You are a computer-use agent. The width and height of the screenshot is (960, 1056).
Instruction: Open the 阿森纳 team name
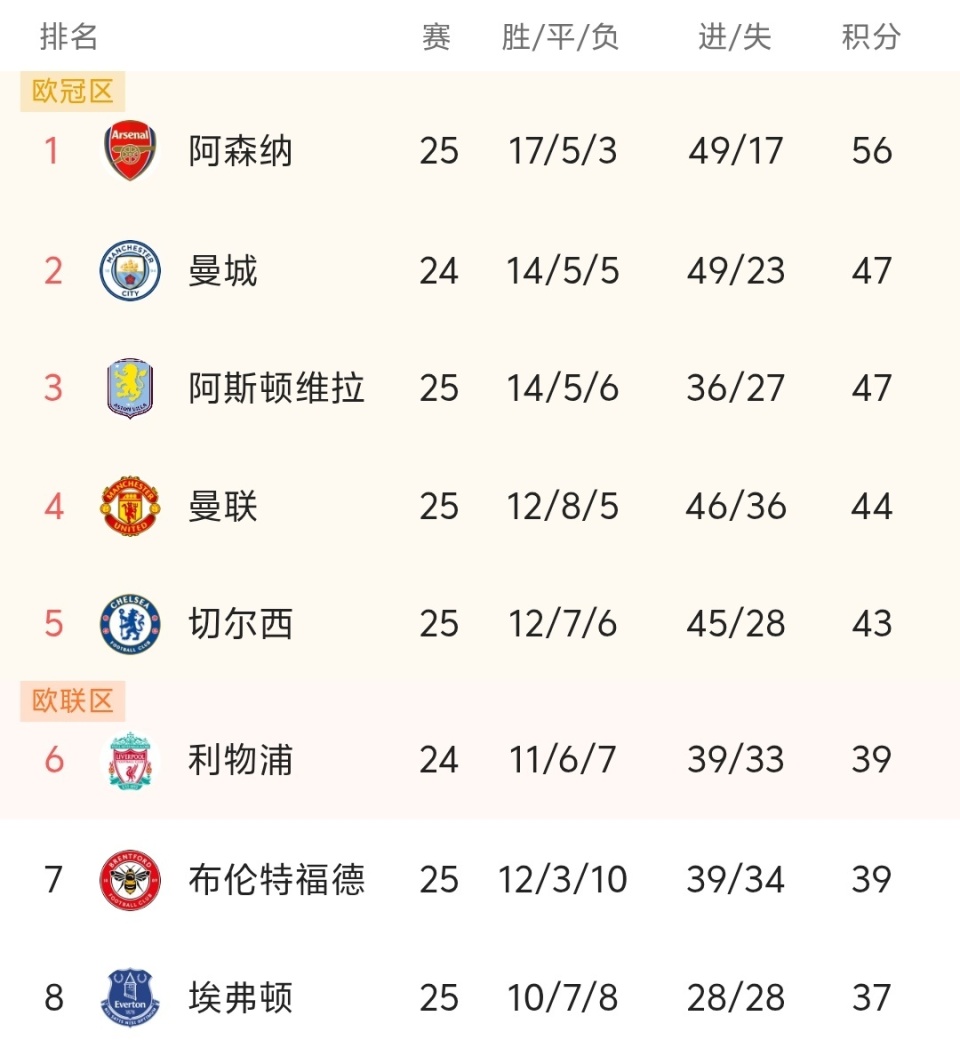pos(240,152)
